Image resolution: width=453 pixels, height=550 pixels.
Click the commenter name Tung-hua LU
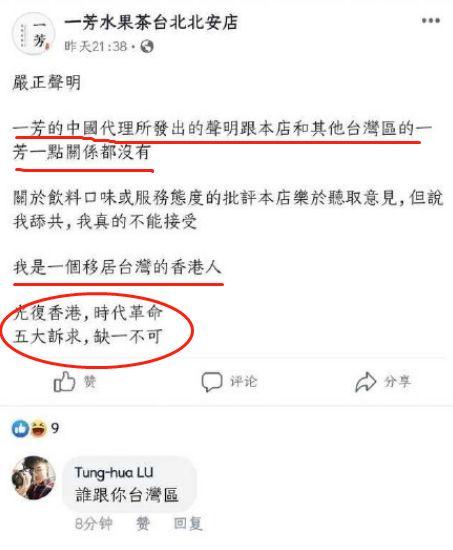114,472
